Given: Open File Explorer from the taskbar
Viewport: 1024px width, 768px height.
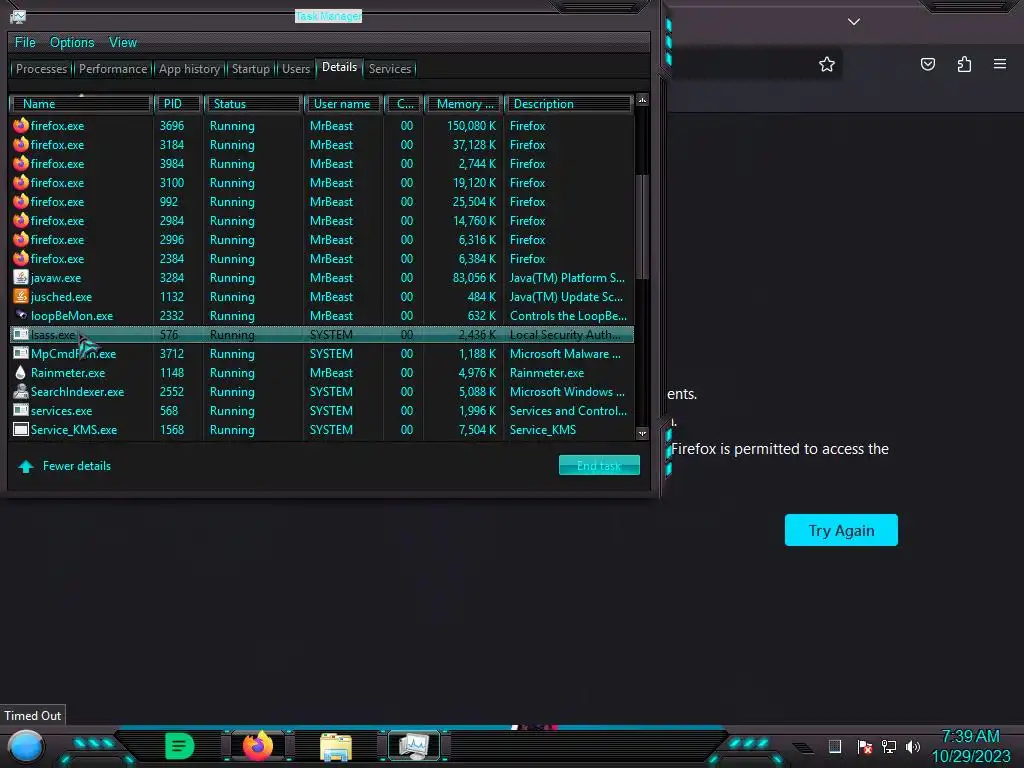Looking at the screenshot, I should pos(336,746).
